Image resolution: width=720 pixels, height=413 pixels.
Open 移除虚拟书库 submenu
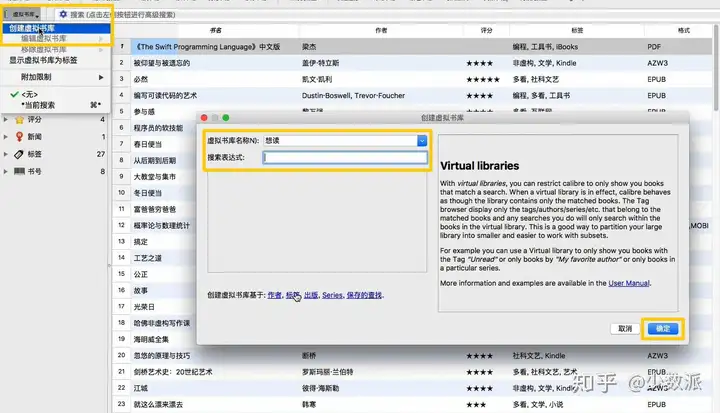tap(56, 50)
